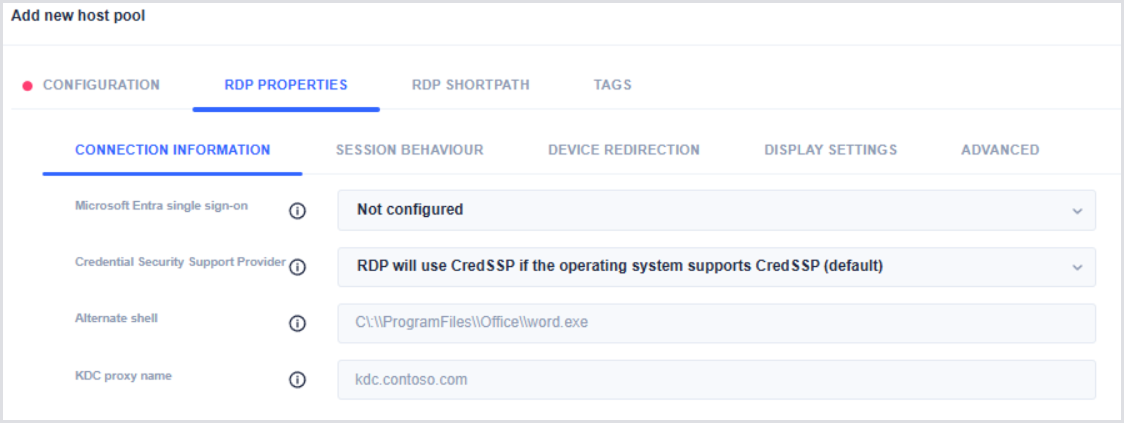Image resolution: width=1124 pixels, height=423 pixels.
Task: Select the RDP Properties tab
Action: point(286,85)
